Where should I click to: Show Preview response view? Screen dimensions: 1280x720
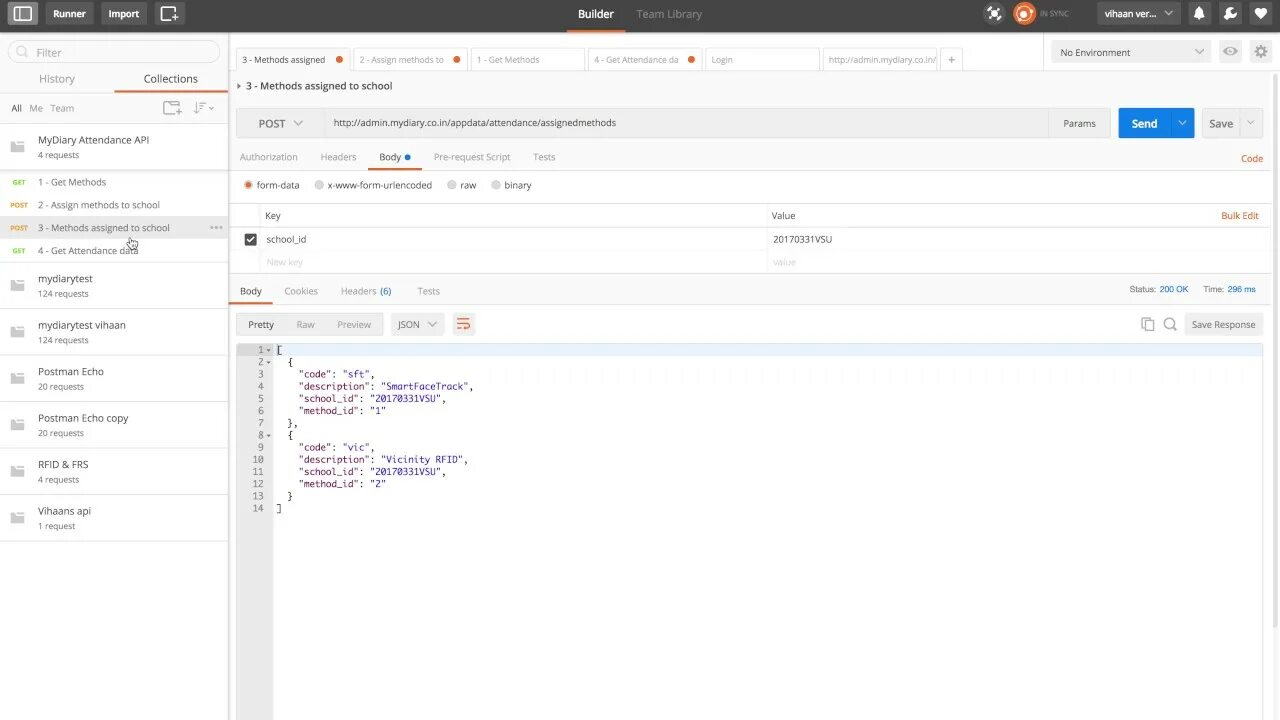[354, 324]
